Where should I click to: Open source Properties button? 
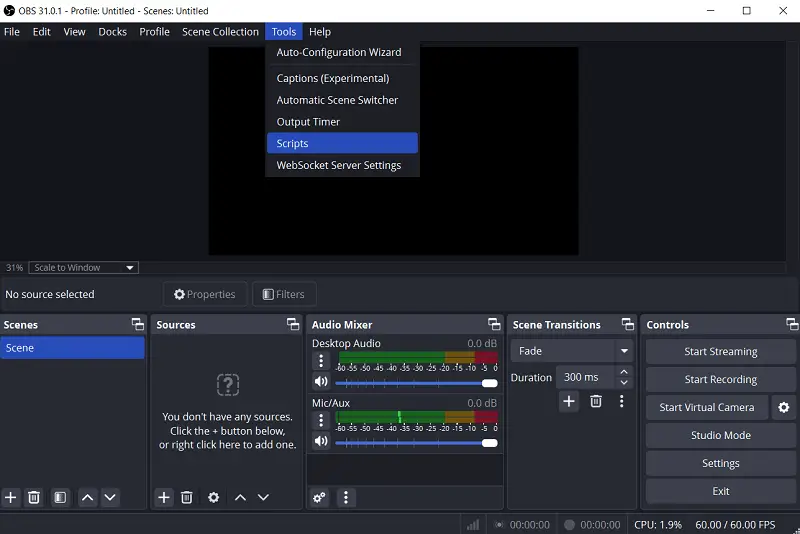[205, 294]
